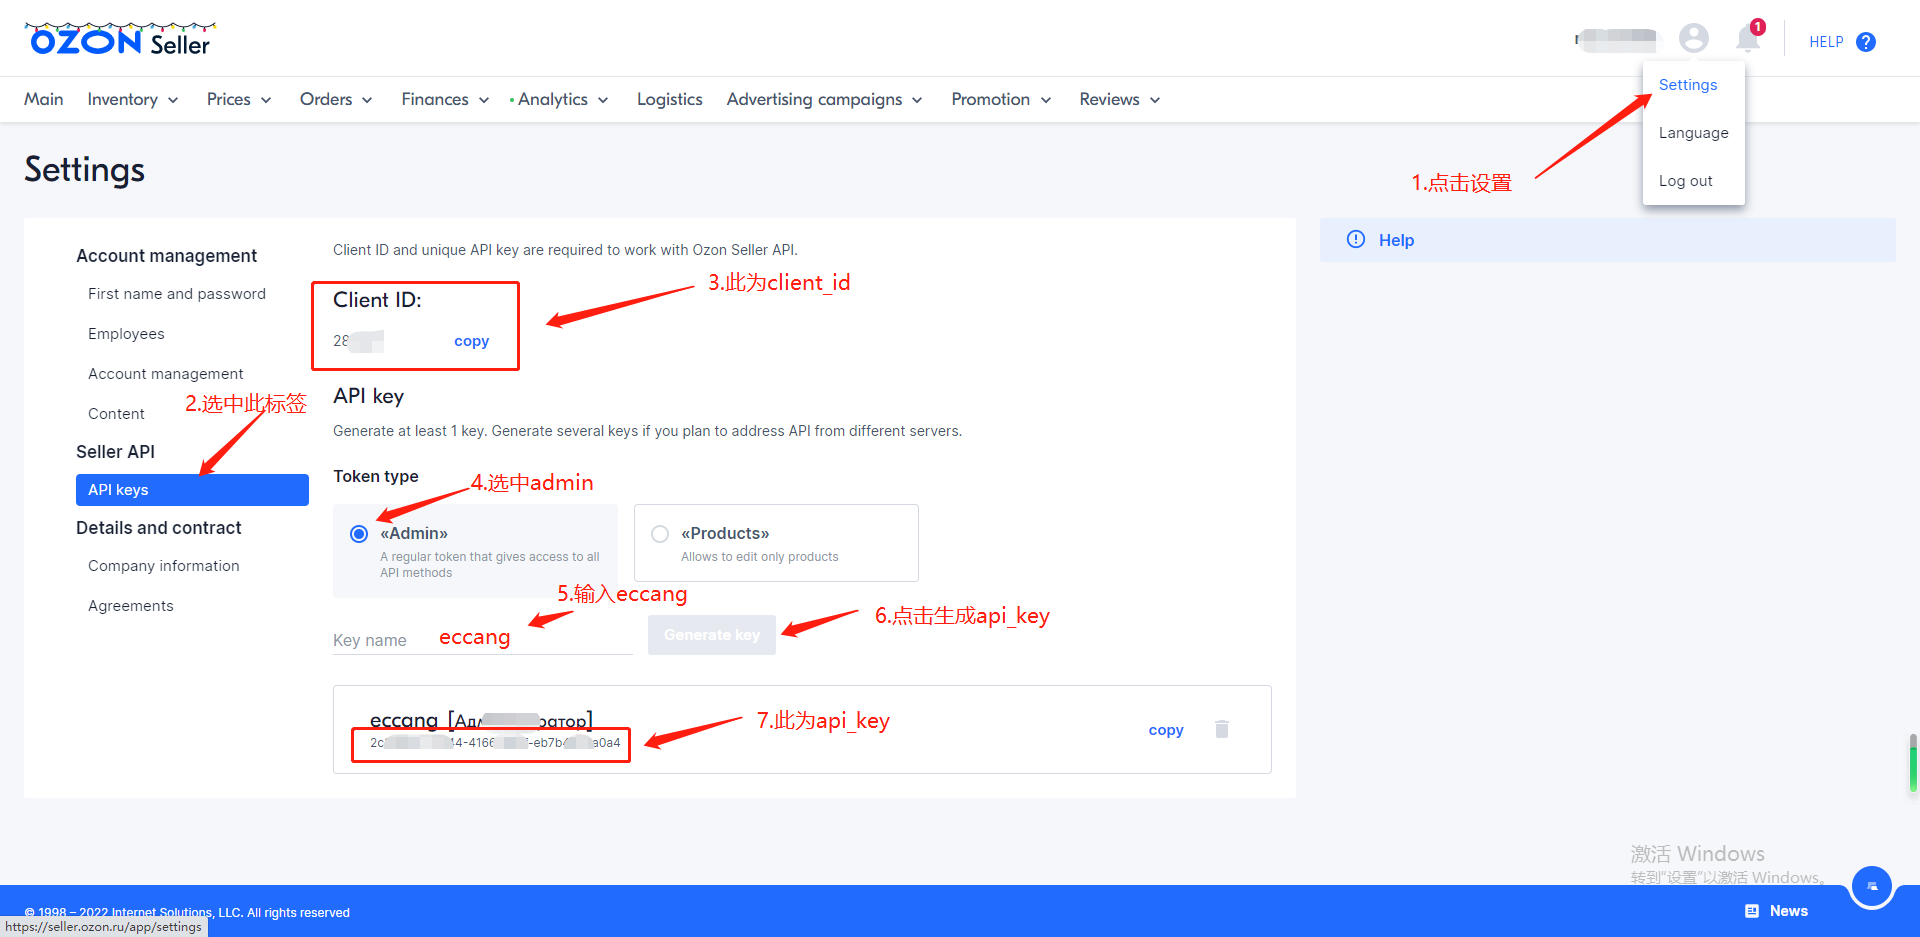Select the «Admin» token type radio

tap(359, 534)
